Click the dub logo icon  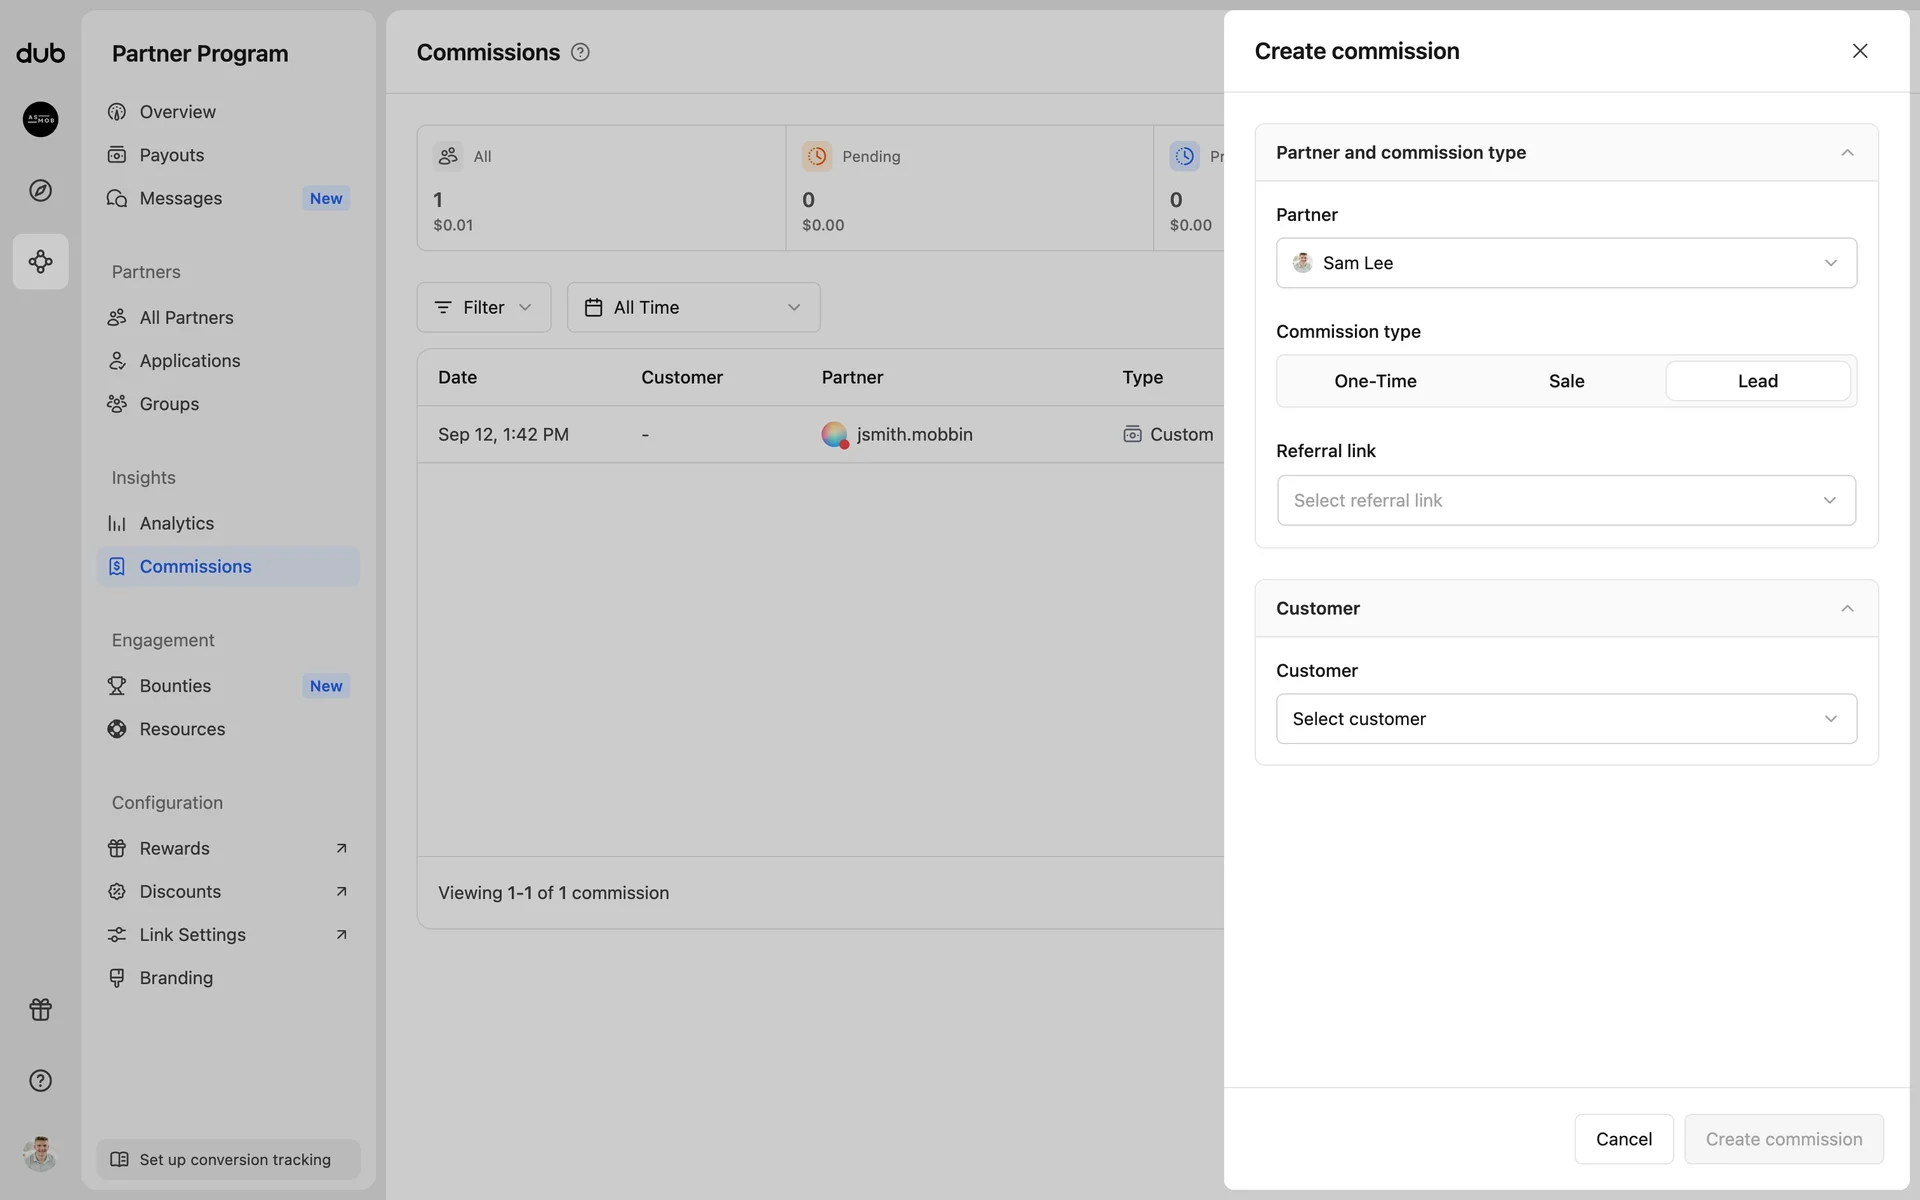pyautogui.click(x=40, y=53)
